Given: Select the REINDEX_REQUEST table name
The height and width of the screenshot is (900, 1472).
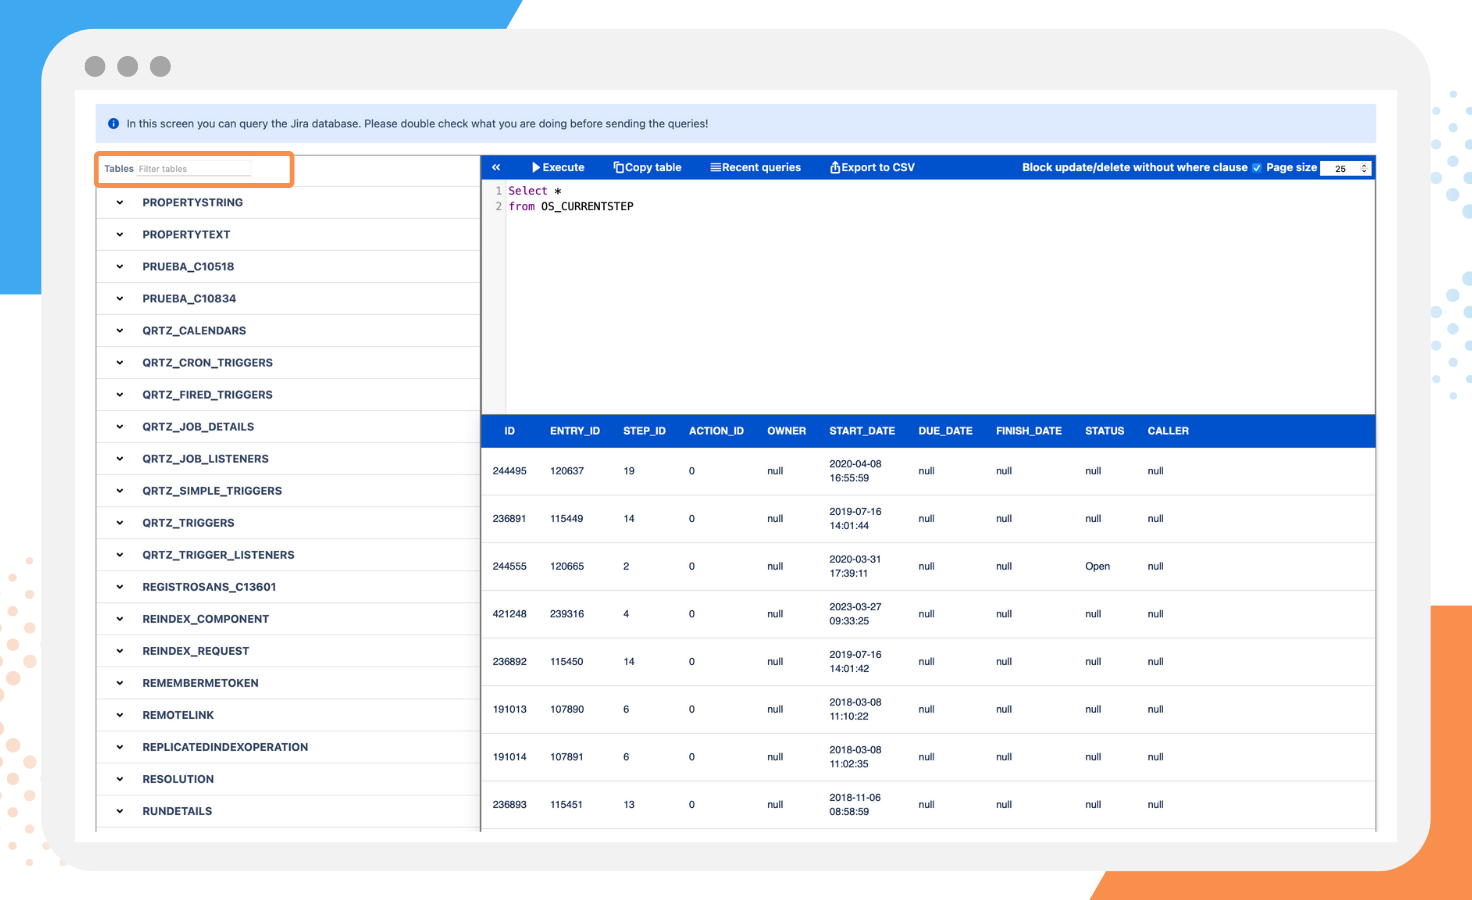Looking at the screenshot, I should tap(195, 651).
